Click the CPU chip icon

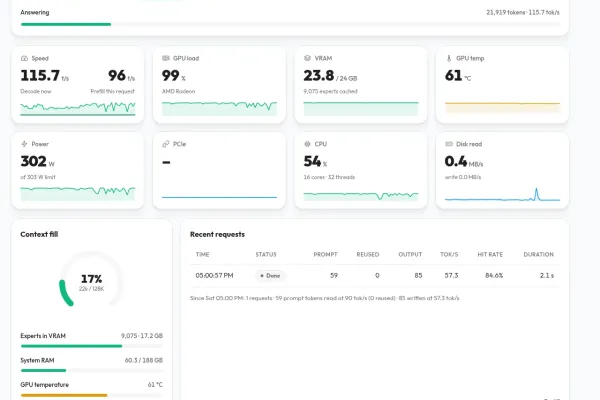point(307,144)
